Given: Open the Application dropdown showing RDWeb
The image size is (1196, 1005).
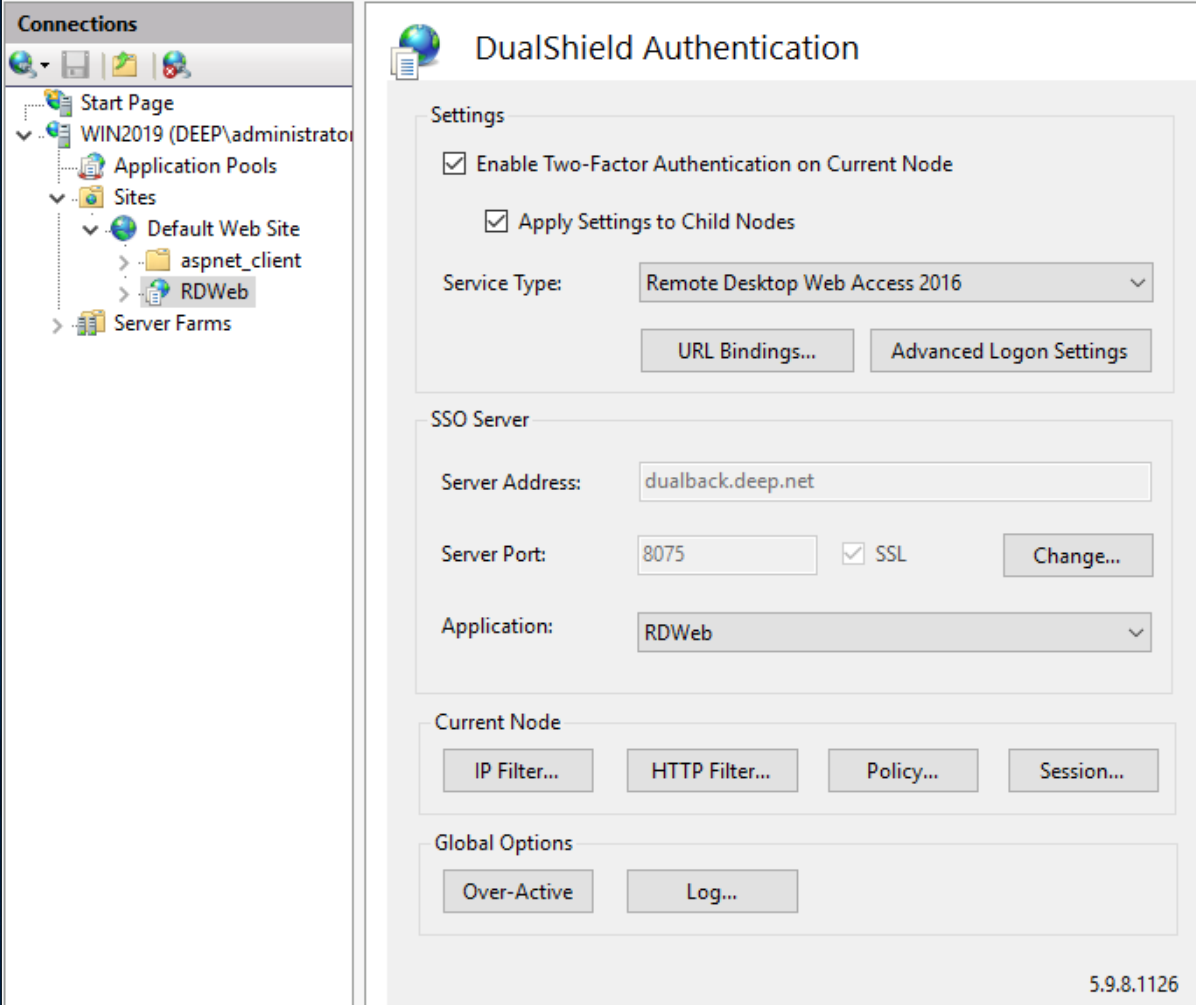Looking at the screenshot, I should [x=894, y=633].
